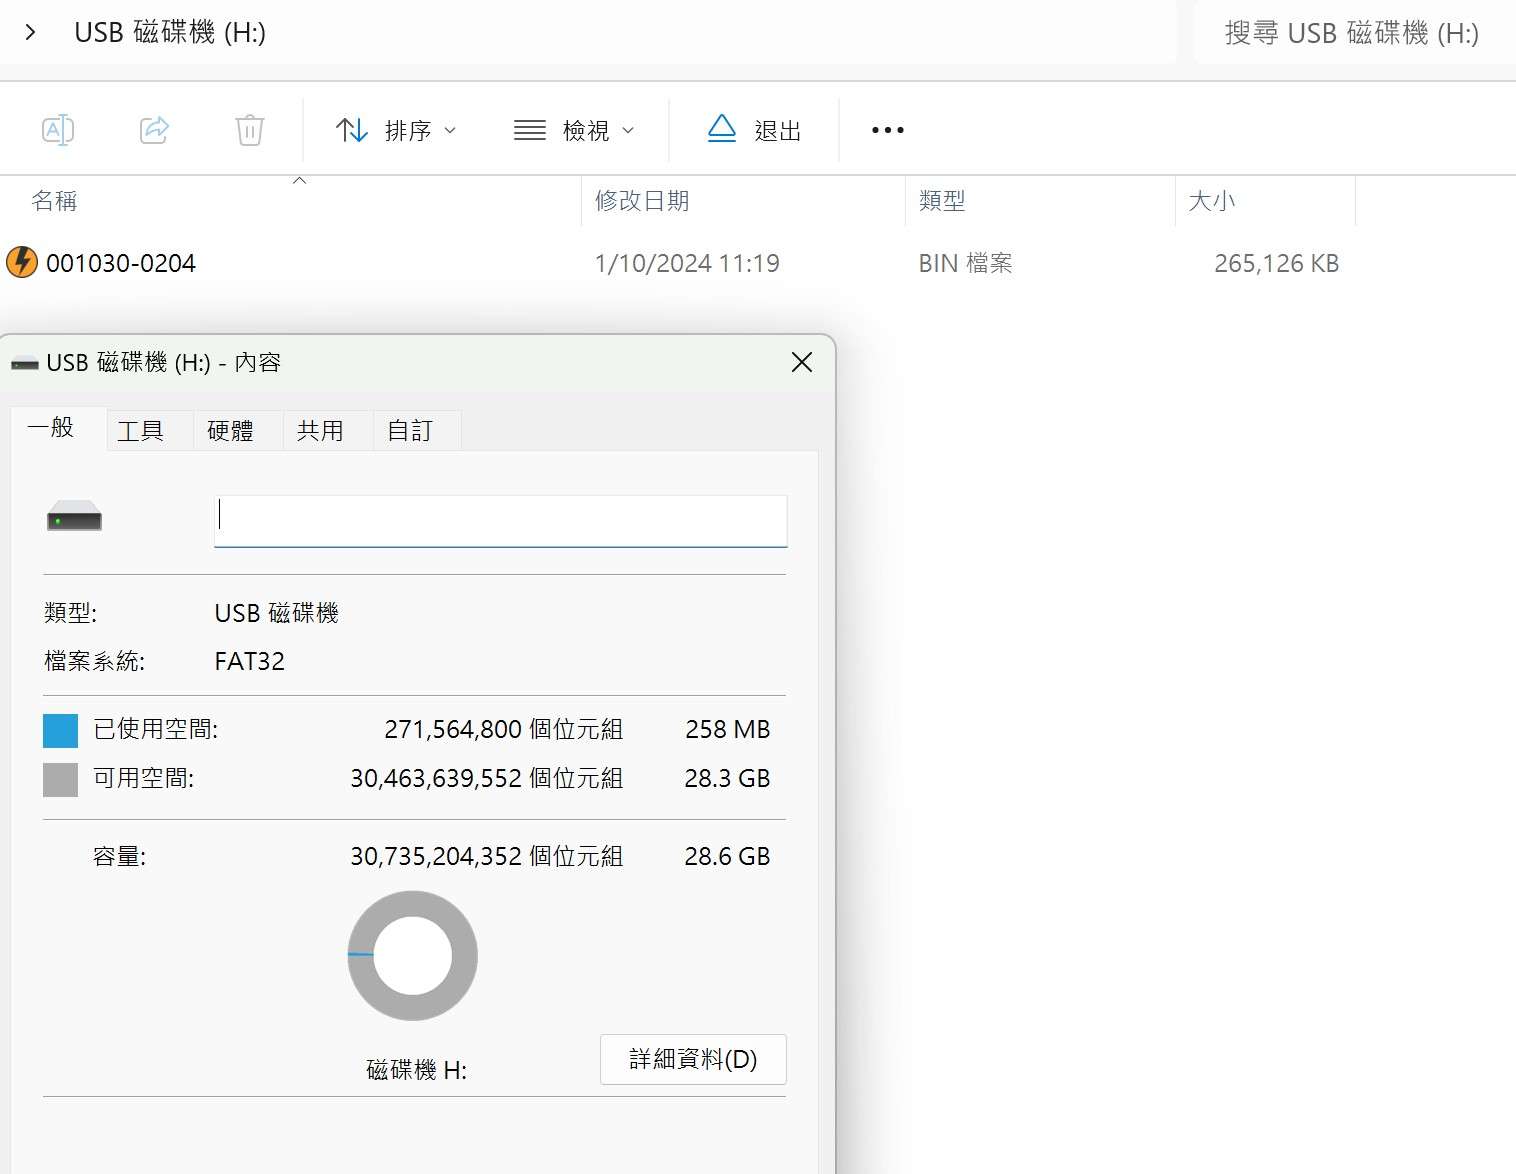
Task: Click the 磁碟機 H: label
Action: coord(416,1070)
